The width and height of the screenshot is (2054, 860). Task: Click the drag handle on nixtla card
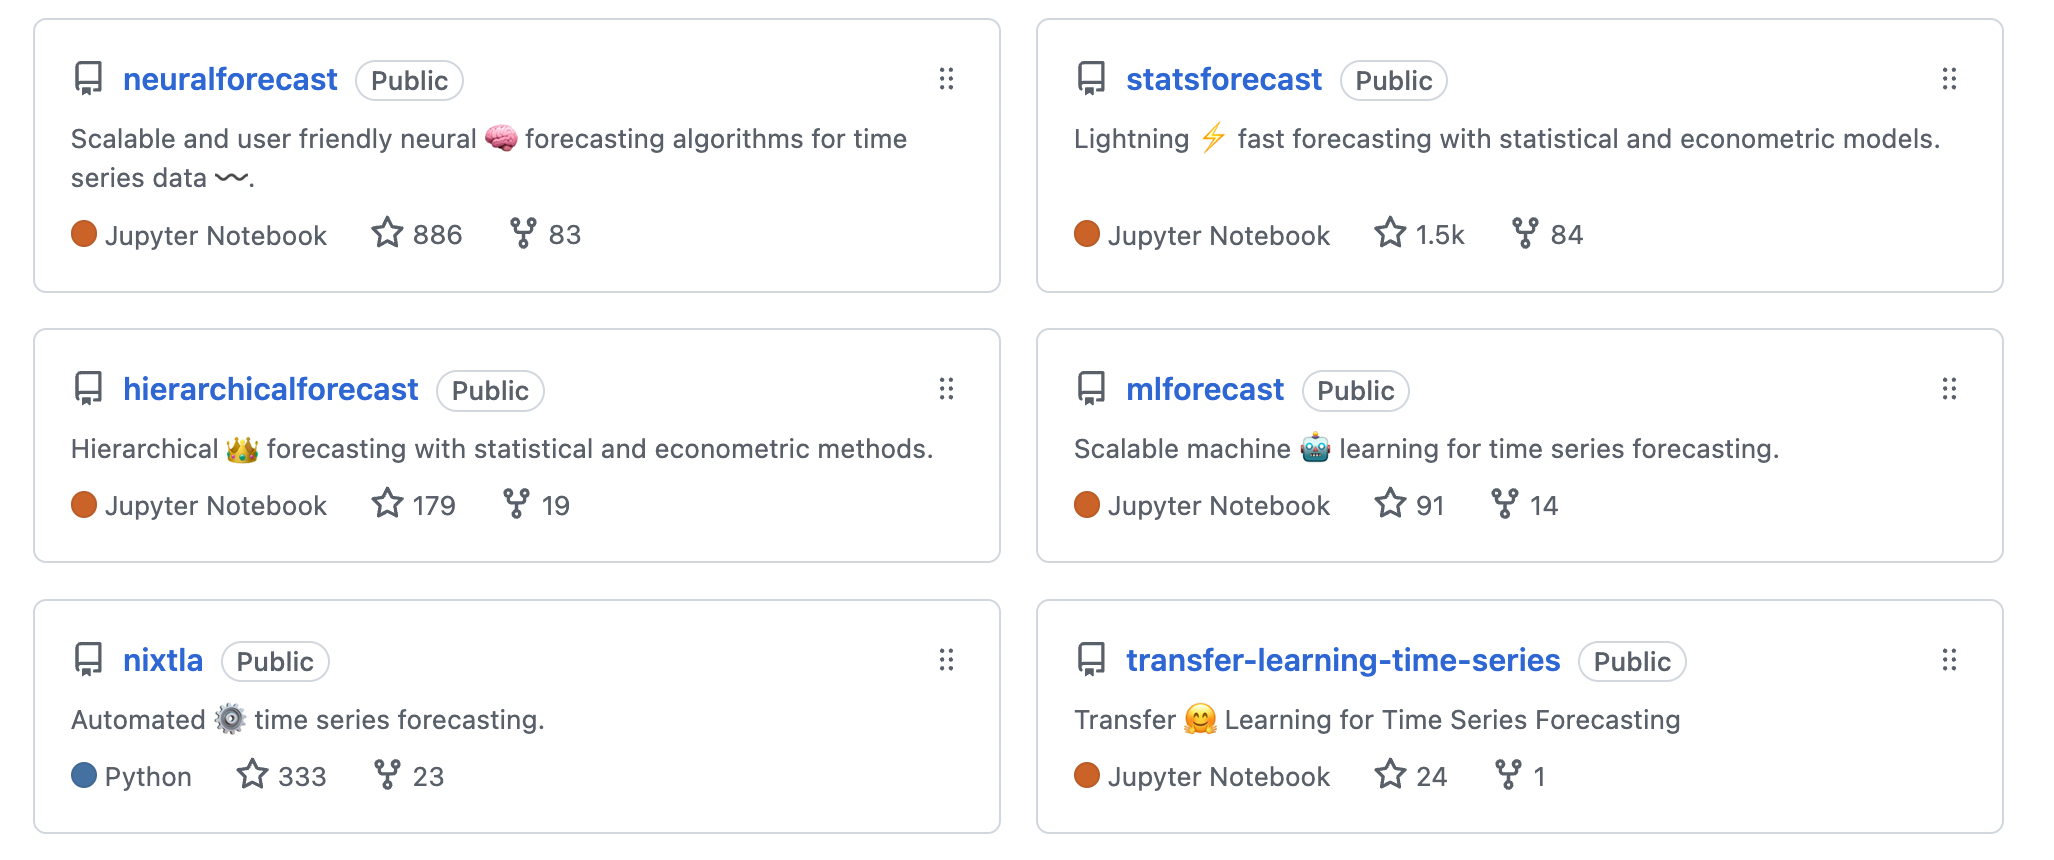pos(947,660)
